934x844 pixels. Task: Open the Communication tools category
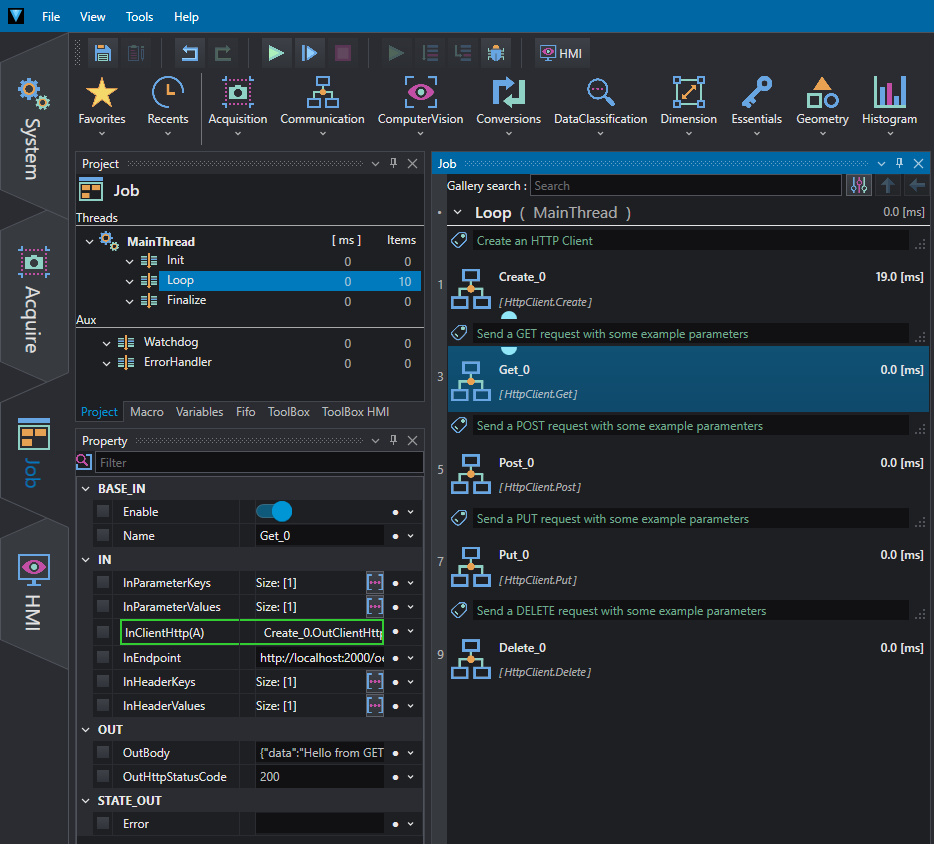322,105
